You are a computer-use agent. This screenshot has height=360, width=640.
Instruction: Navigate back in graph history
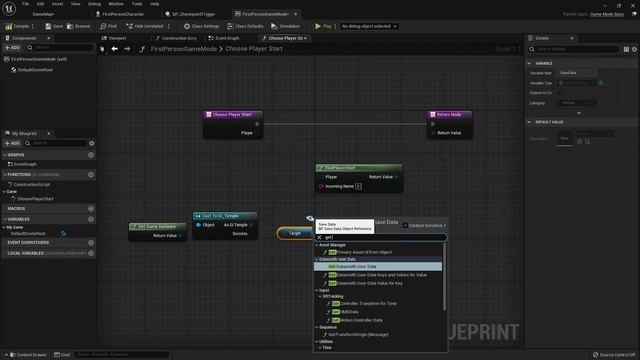pyautogui.click(x=115, y=49)
